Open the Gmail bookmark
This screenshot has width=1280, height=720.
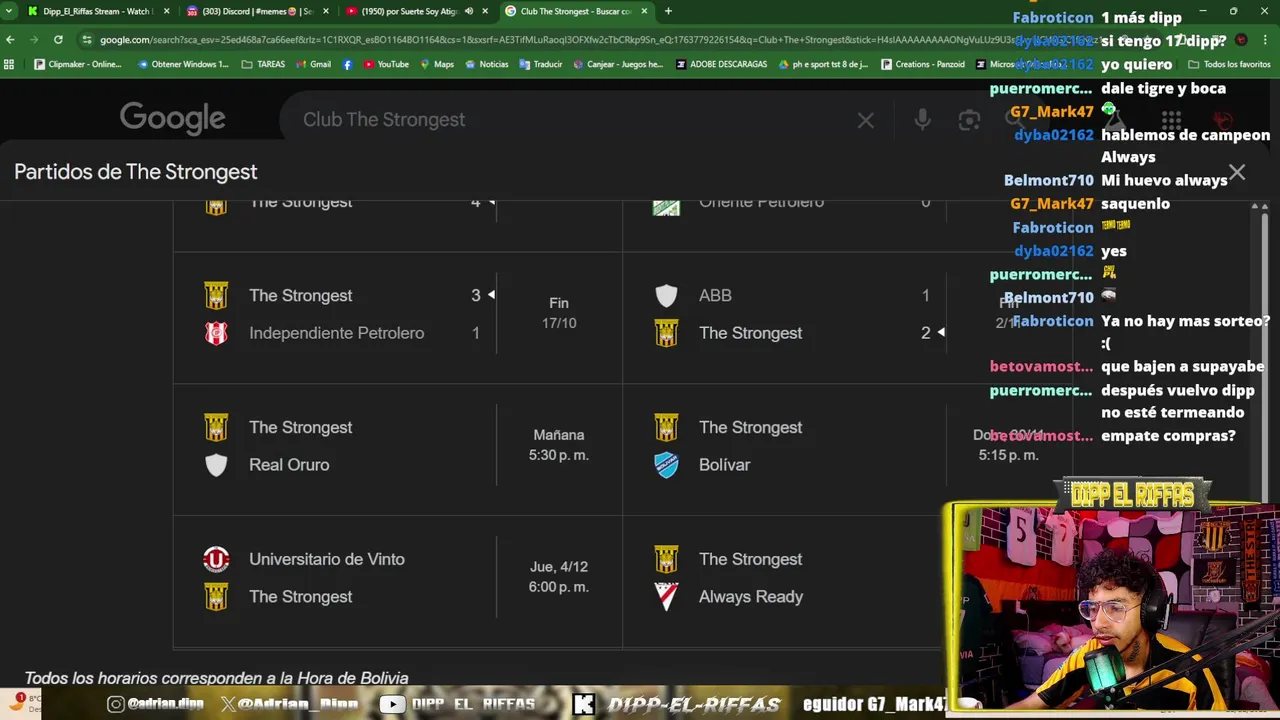[313, 64]
